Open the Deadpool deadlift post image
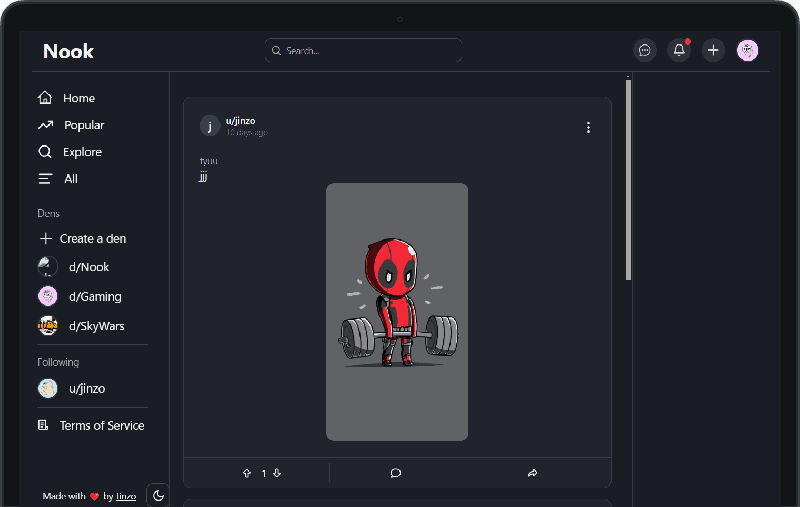This screenshot has width=800, height=507. click(x=397, y=312)
